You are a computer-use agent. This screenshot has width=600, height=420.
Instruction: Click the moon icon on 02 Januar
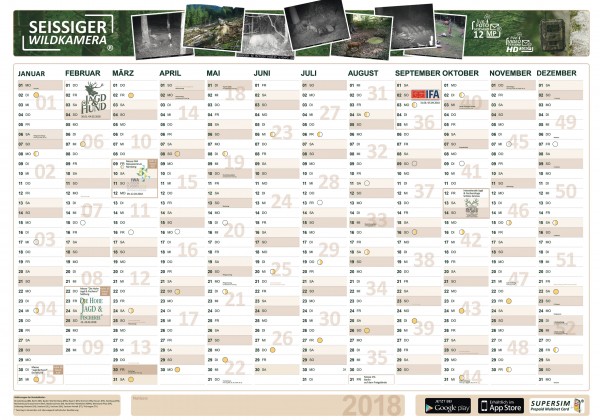[x=36, y=95]
